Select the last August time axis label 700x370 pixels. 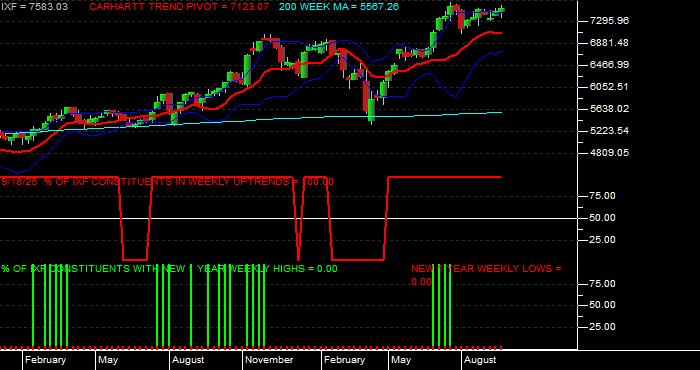[x=480, y=360]
